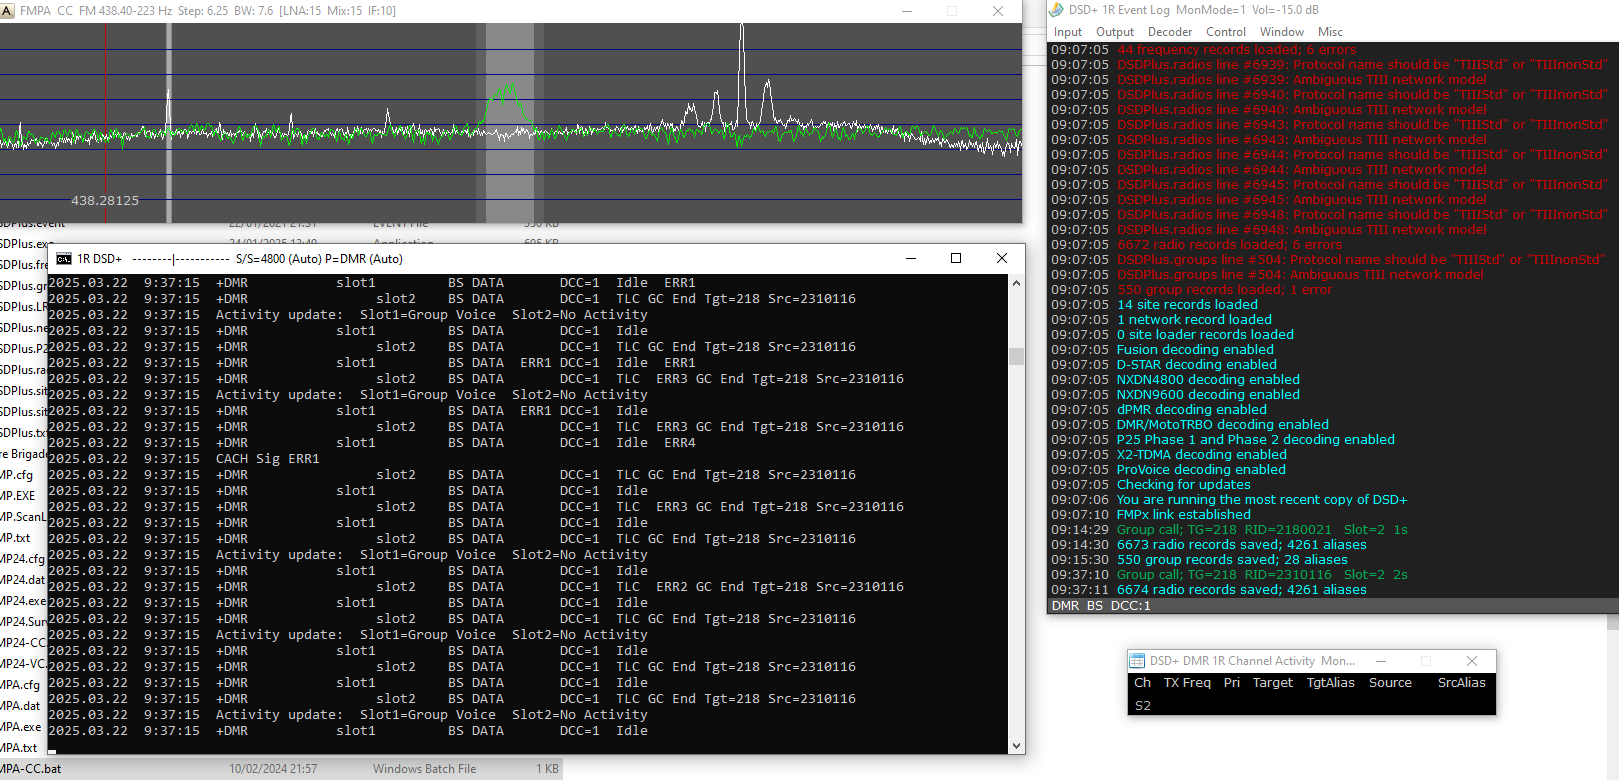Click the highlighted tuned channel band in spectrum
This screenshot has height=780, width=1619.
(510, 122)
